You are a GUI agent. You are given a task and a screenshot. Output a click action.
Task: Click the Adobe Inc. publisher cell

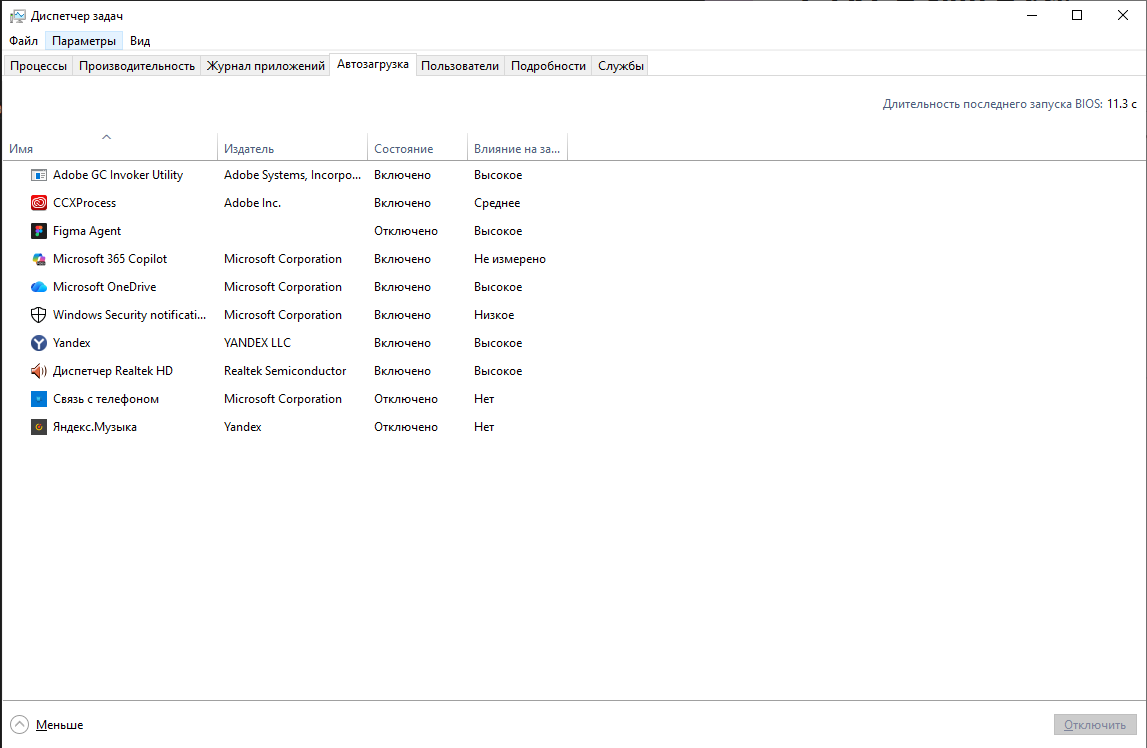(252, 203)
